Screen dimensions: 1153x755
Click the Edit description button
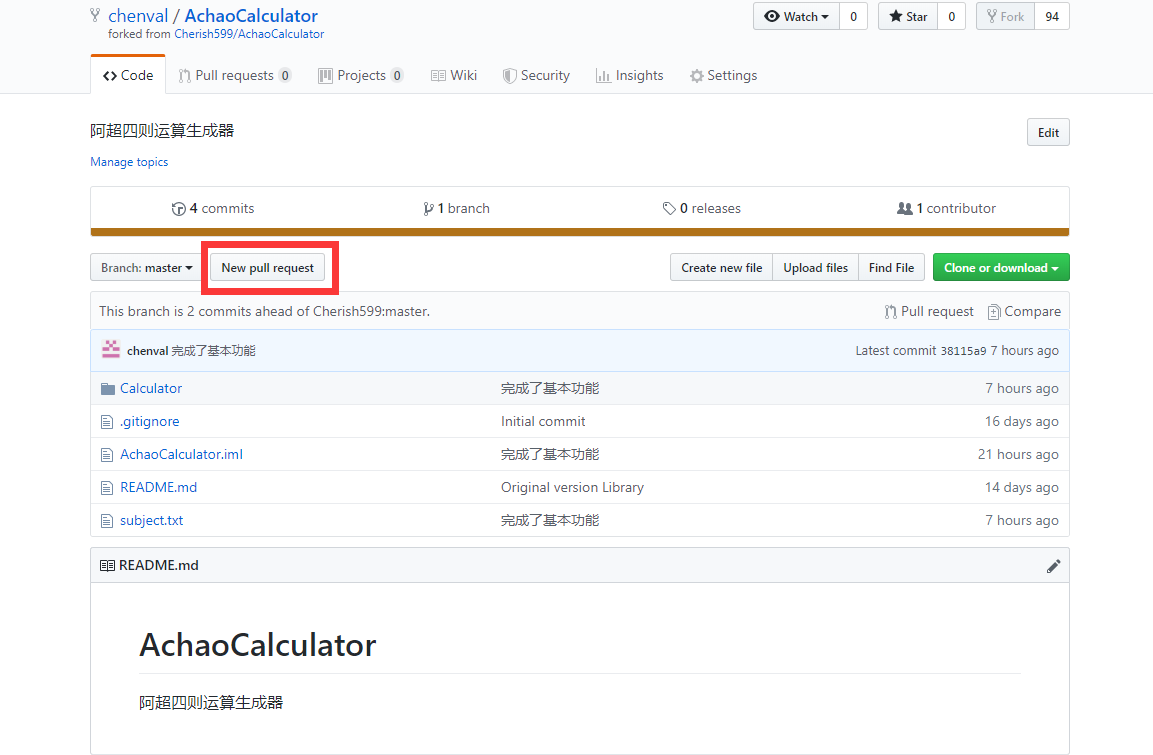[1048, 132]
